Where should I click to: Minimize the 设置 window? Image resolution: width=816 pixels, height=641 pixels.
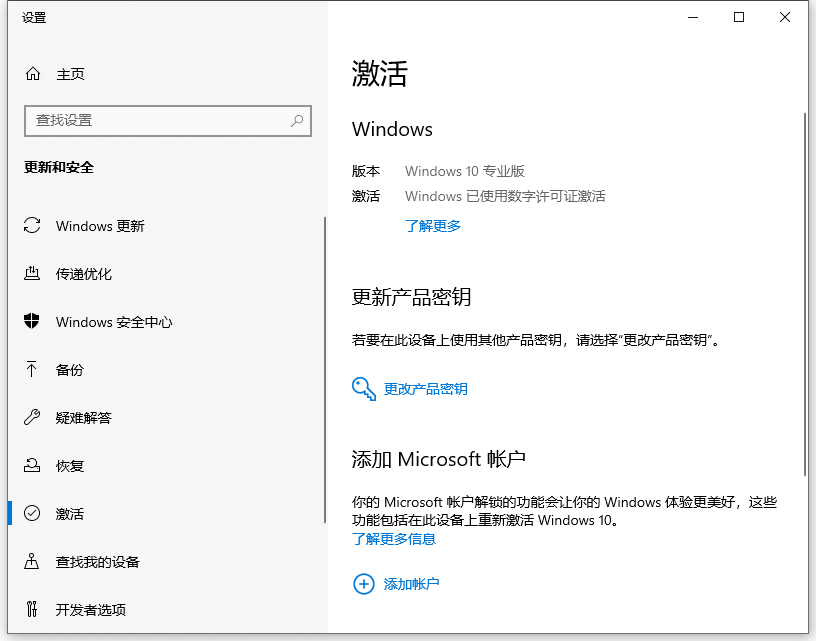pos(693,17)
